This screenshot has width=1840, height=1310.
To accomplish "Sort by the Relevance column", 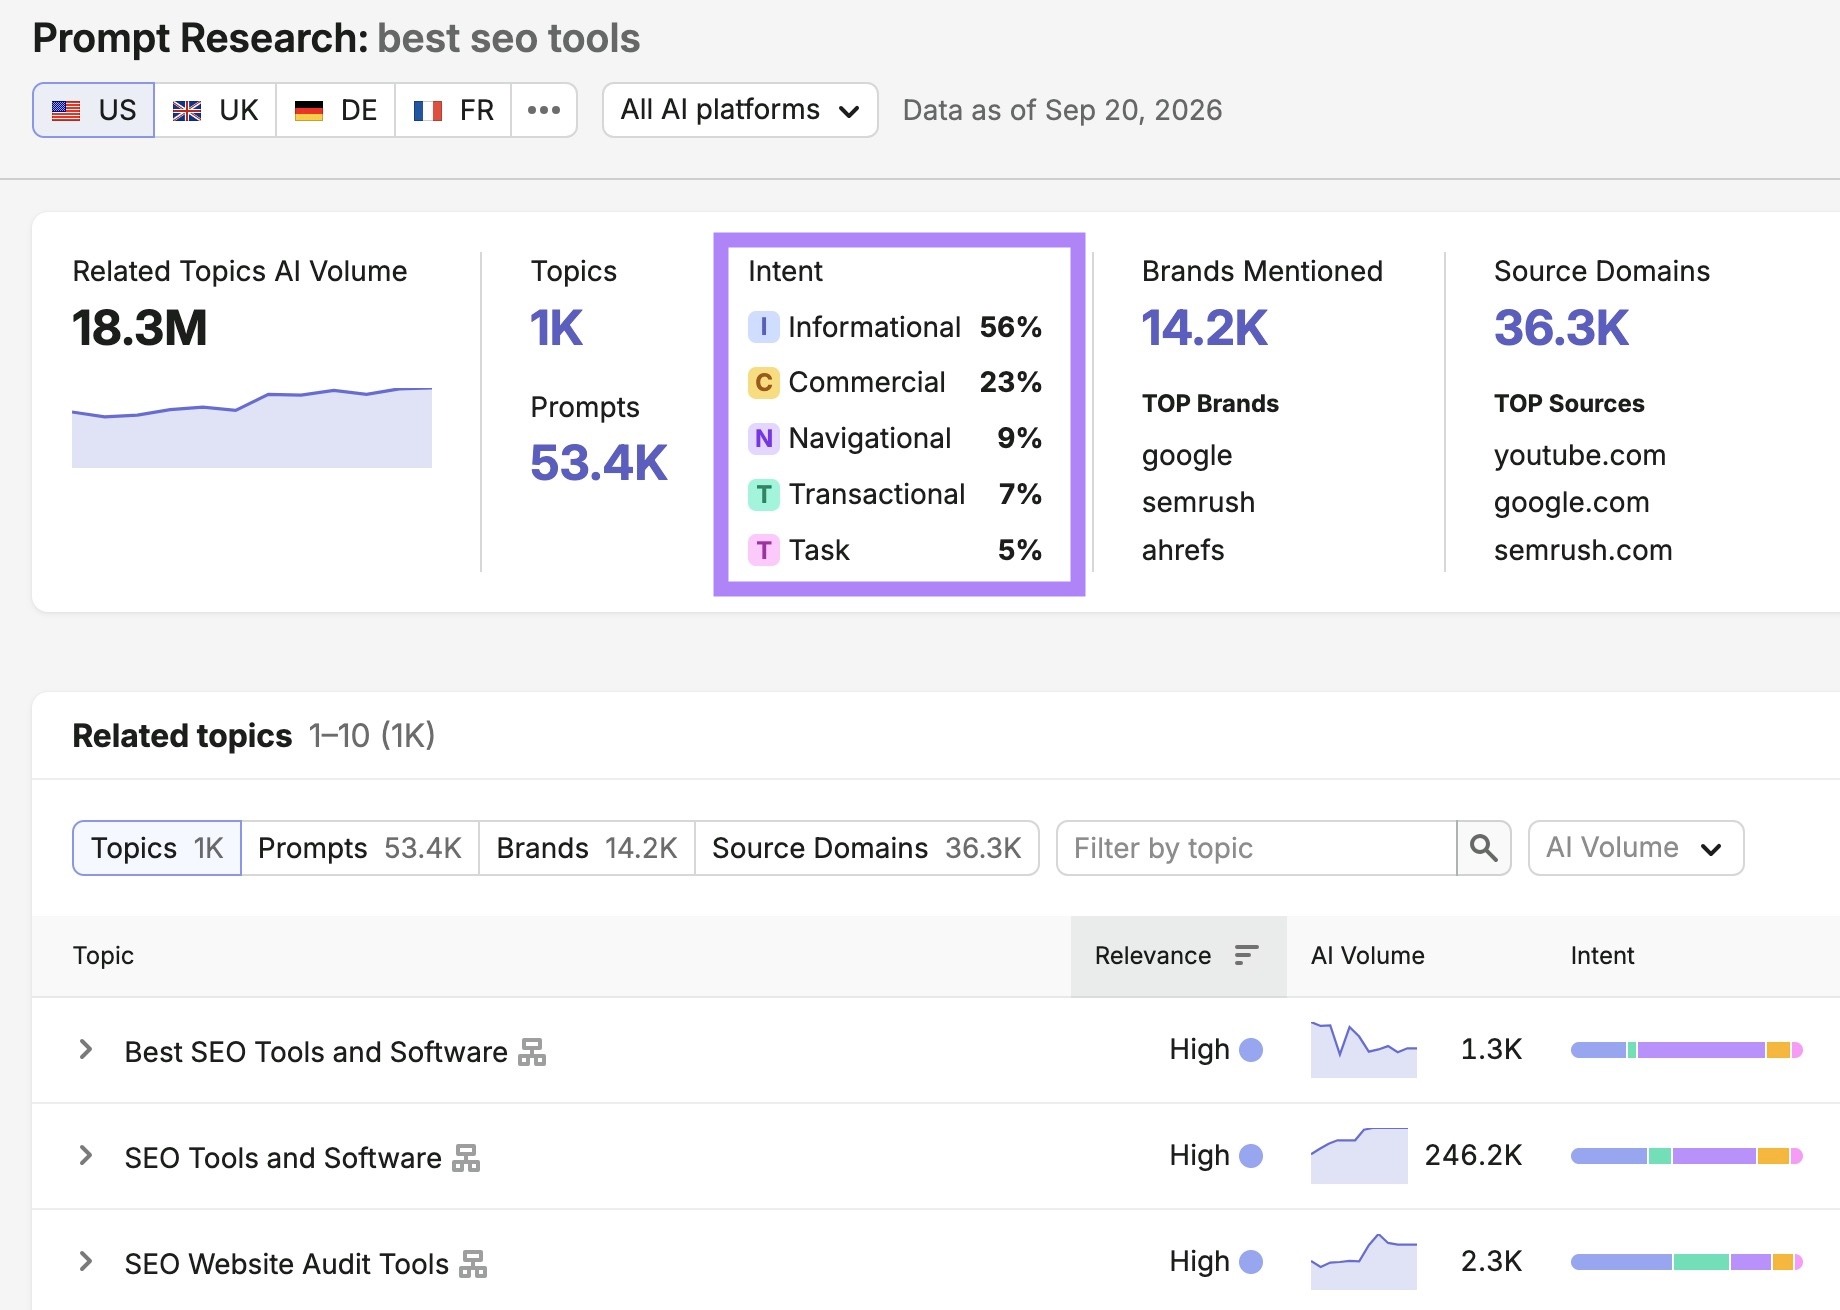I will coord(1178,956).
